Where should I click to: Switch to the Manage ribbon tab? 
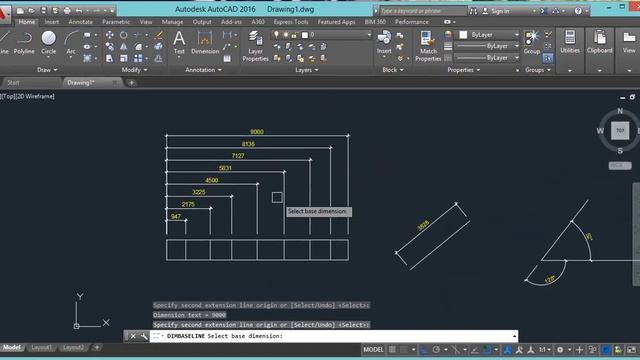[x=172, y=22]
